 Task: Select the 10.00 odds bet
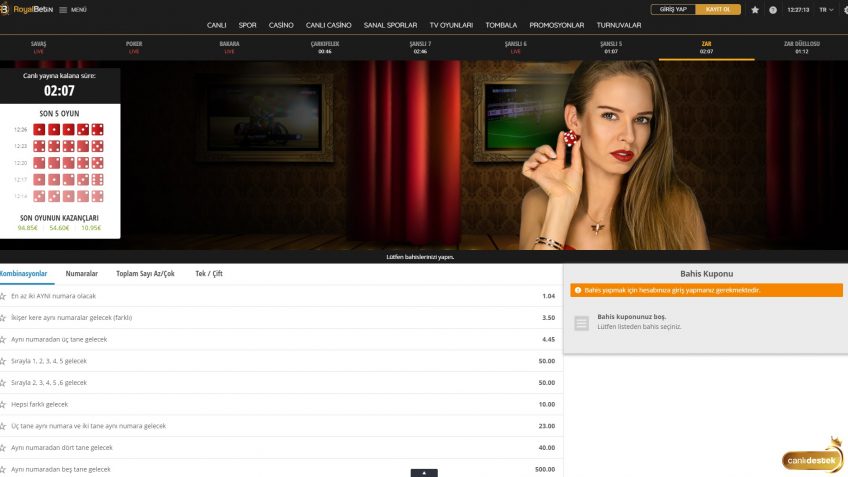(x=547, y=404)
